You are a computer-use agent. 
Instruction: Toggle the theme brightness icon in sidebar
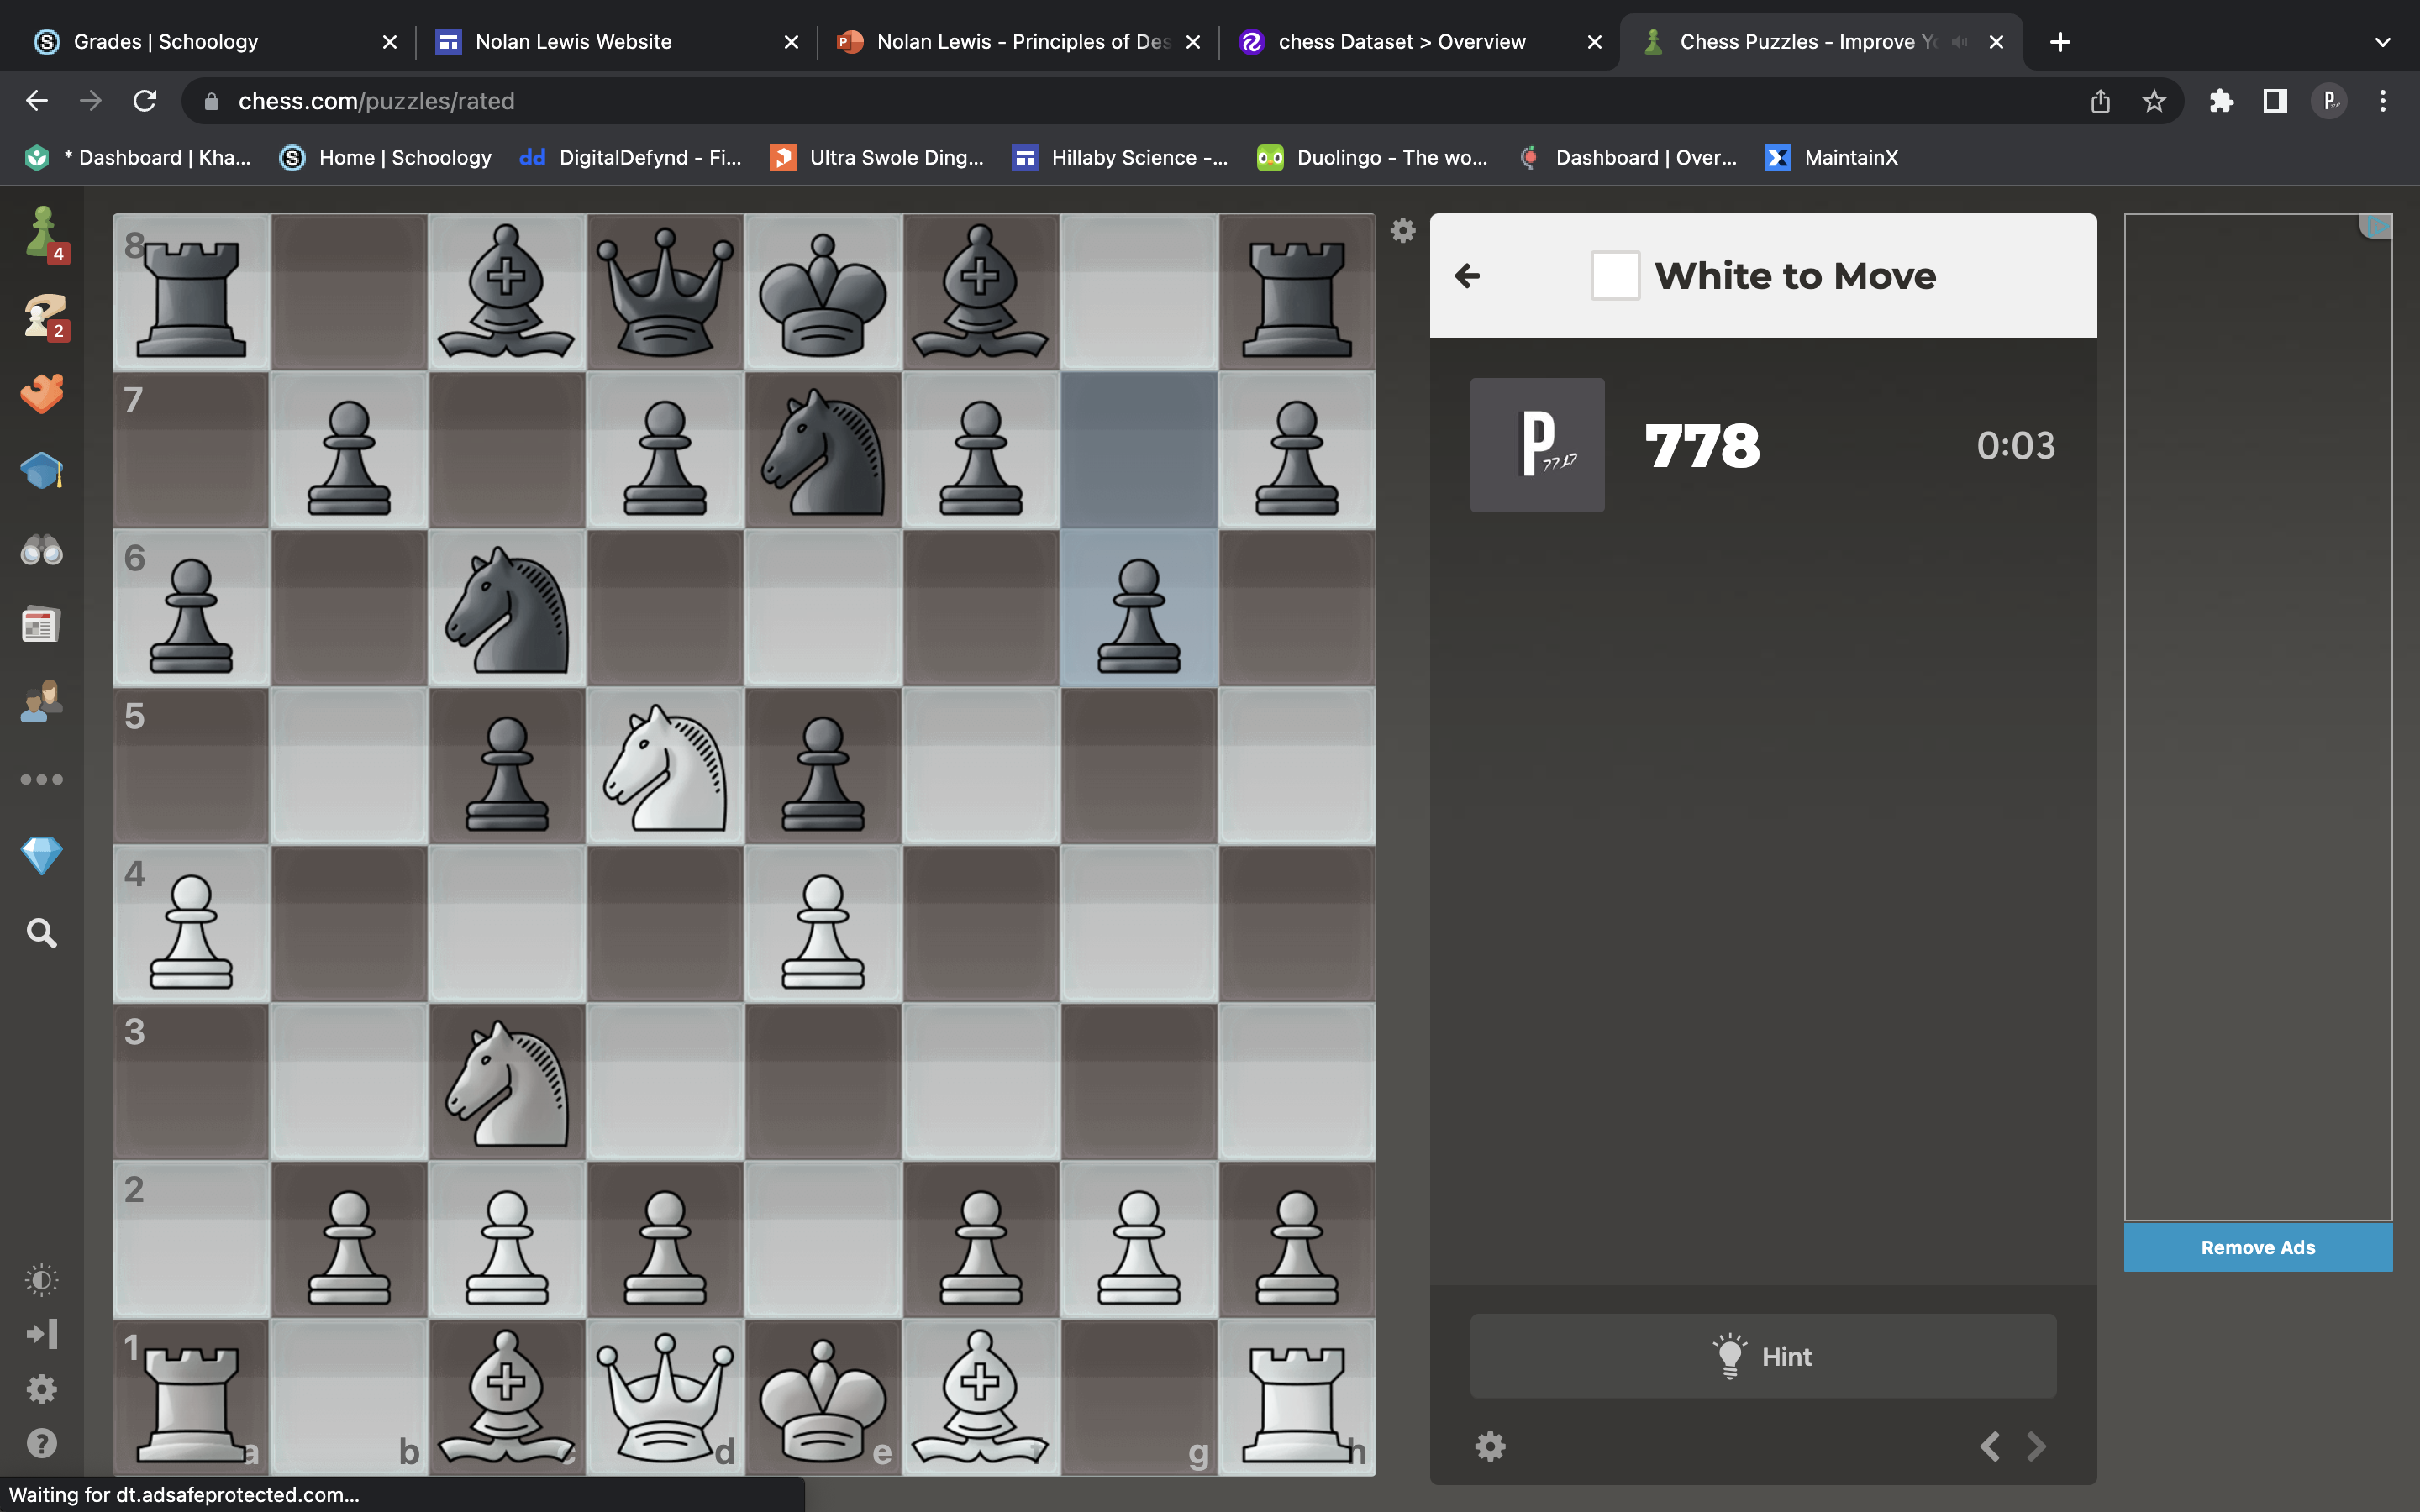point(42,1280)
